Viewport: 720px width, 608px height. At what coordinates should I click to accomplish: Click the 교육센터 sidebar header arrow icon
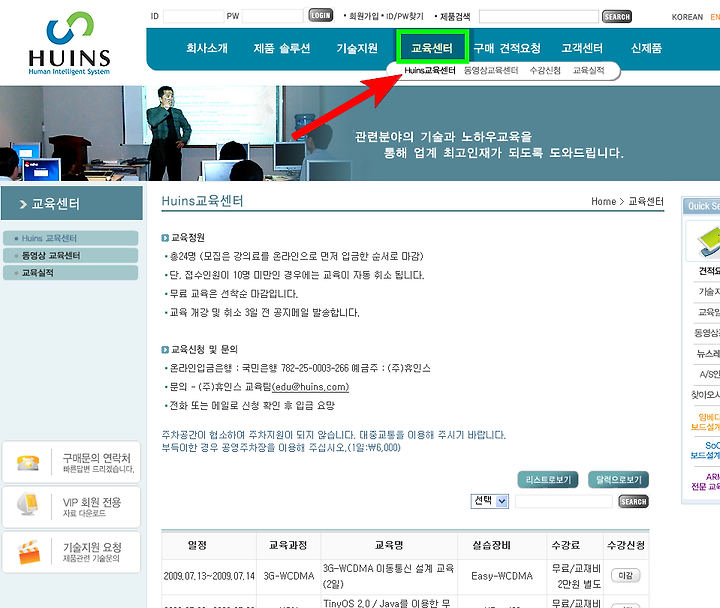(x=23, y=204)
